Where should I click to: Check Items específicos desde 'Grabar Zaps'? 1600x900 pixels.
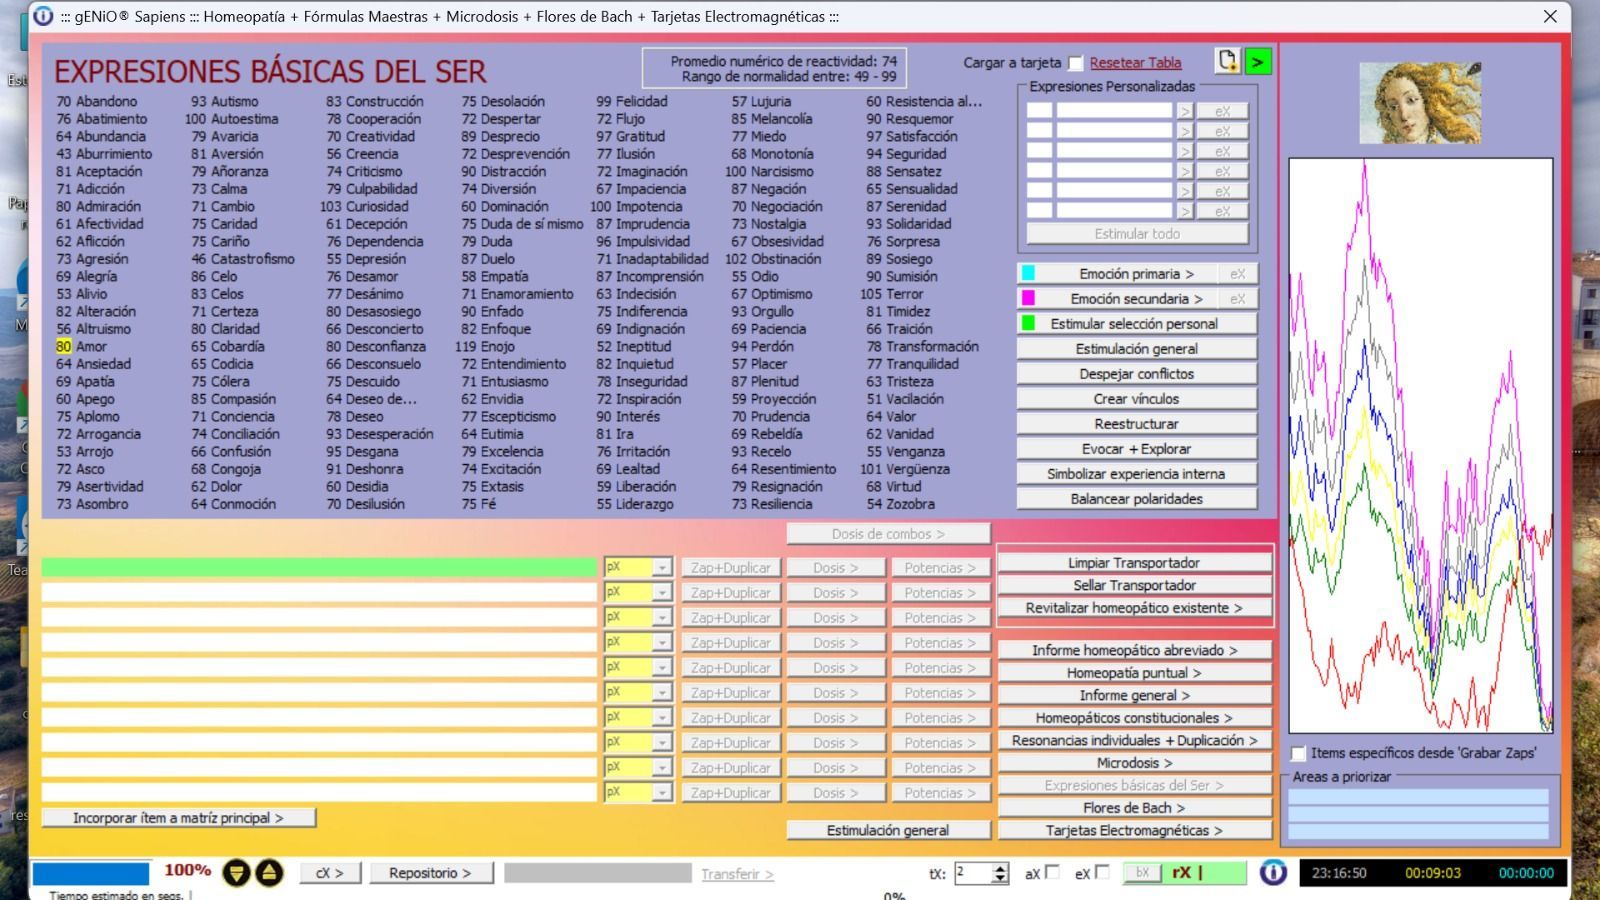tap(1298, 753)
